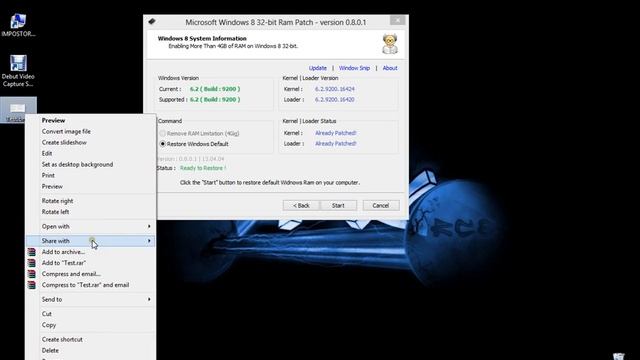Click the < Back button
Image resolution: width=640 pixels, height=360 pixels.
pos(301,206)
